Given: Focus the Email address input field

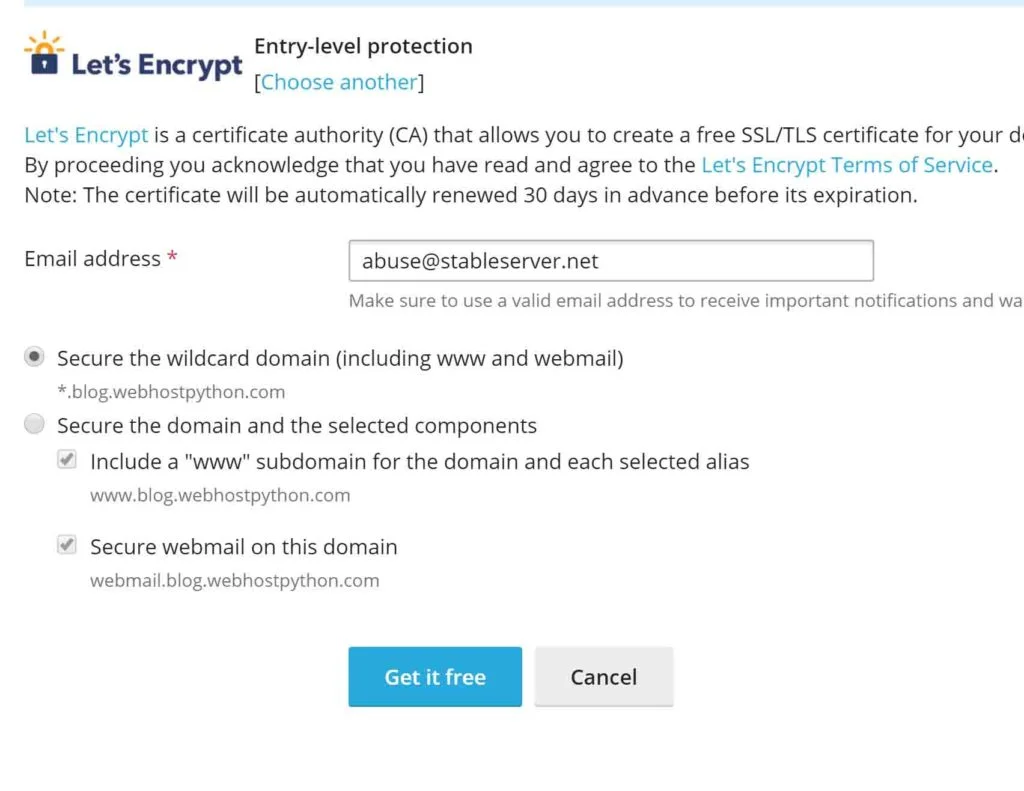Looking at the screenshot, I should click(x=611, y=261).
